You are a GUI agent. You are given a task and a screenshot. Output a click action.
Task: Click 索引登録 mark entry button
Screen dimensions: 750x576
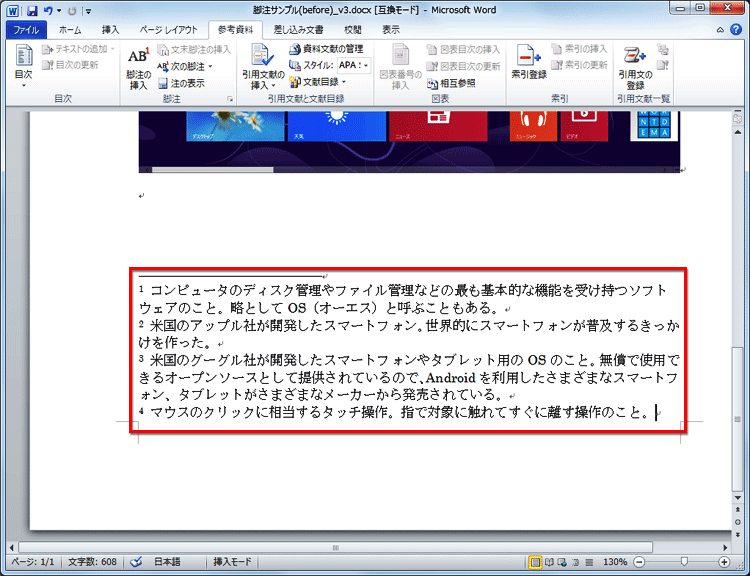pyautogui.click(x=529, y=62)
